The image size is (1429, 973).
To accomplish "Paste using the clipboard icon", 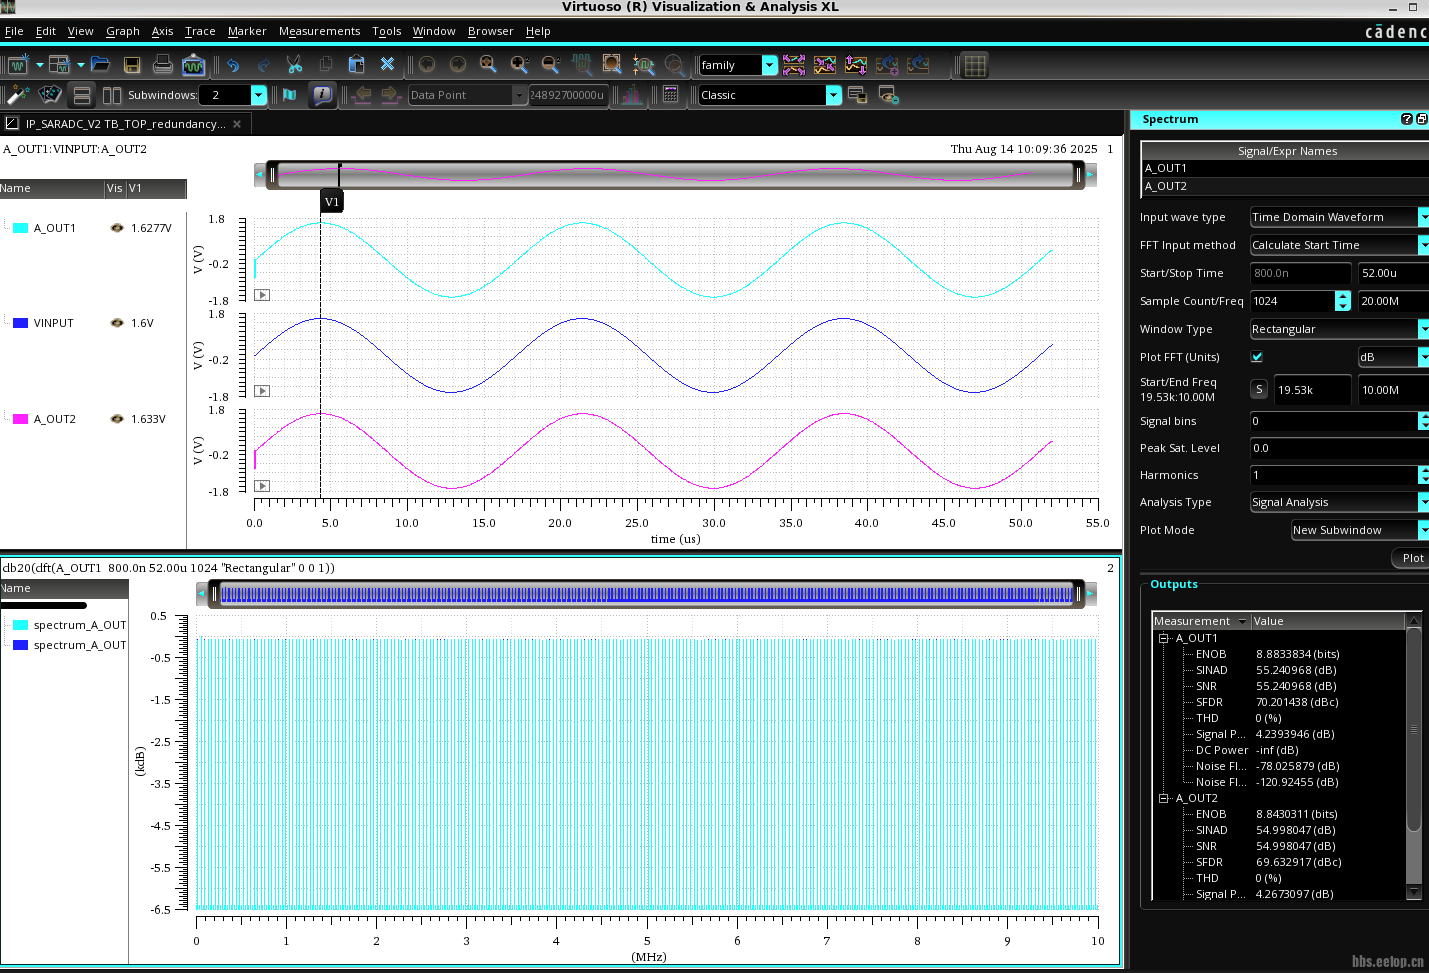I will 356,65.
